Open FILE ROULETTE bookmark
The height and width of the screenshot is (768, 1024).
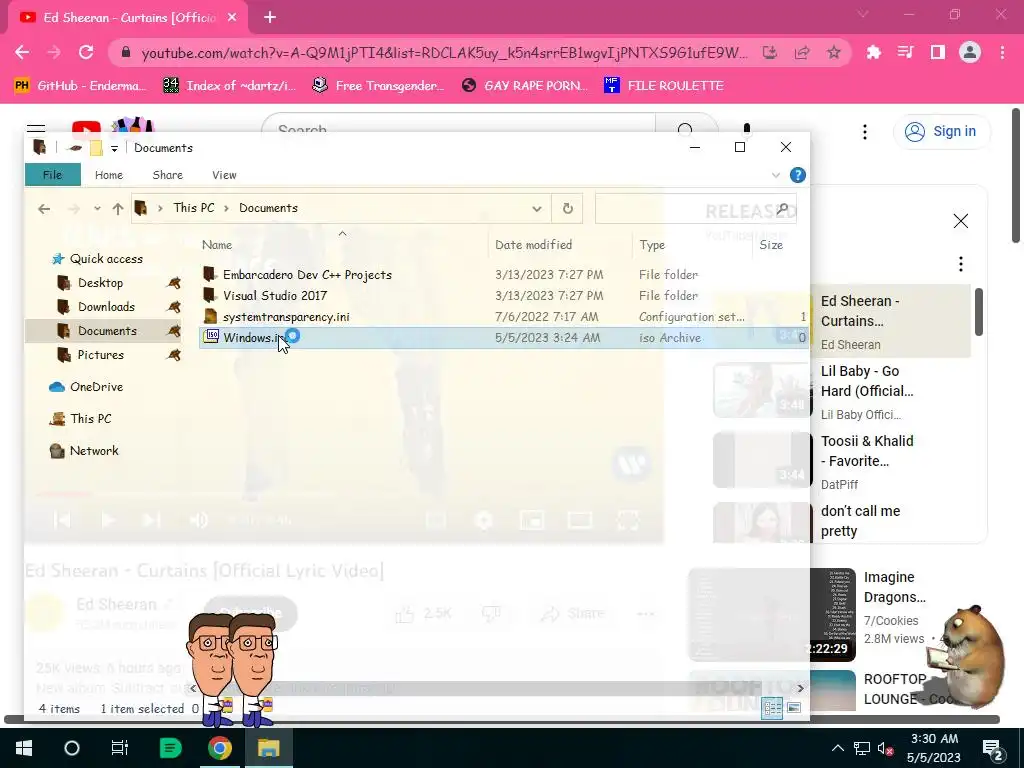(x=664, y=86)
